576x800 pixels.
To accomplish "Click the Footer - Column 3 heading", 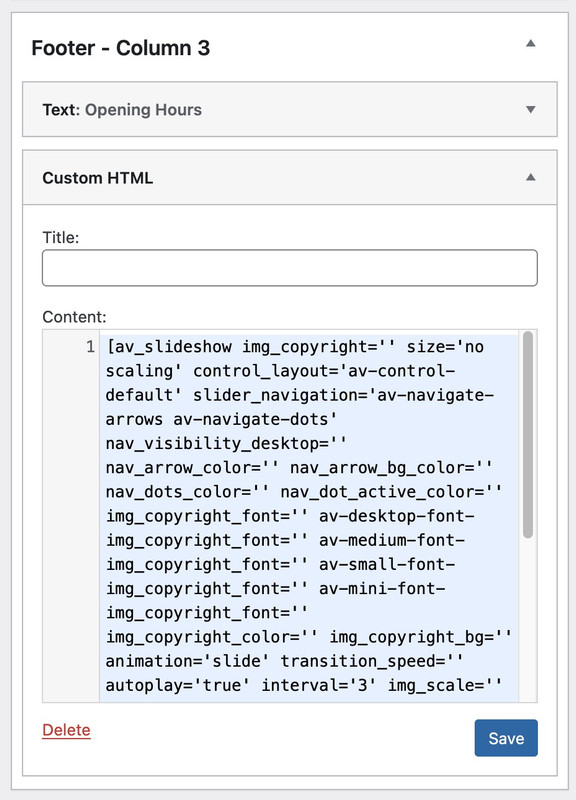I will [x=120, y=48].
